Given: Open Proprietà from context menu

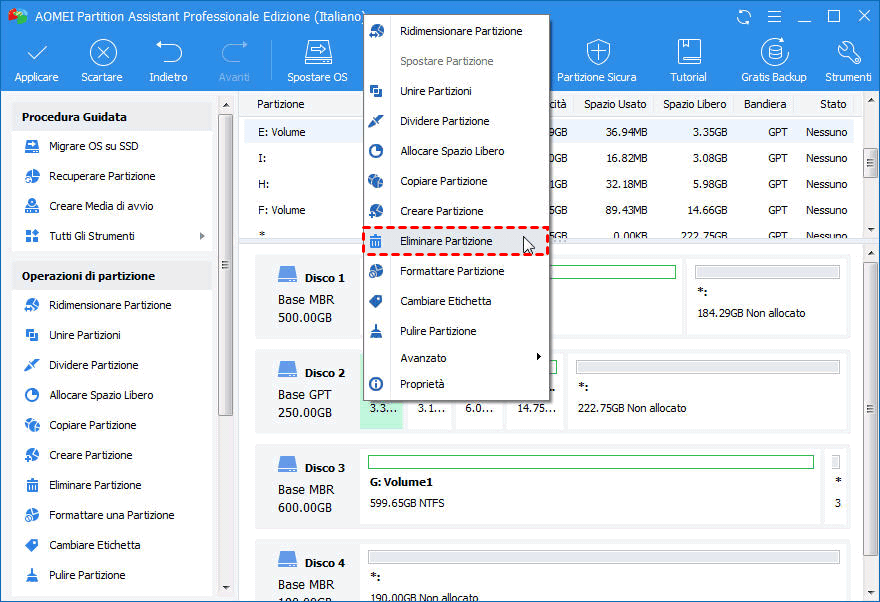Looking at the screenshot, I should [456, 384].
